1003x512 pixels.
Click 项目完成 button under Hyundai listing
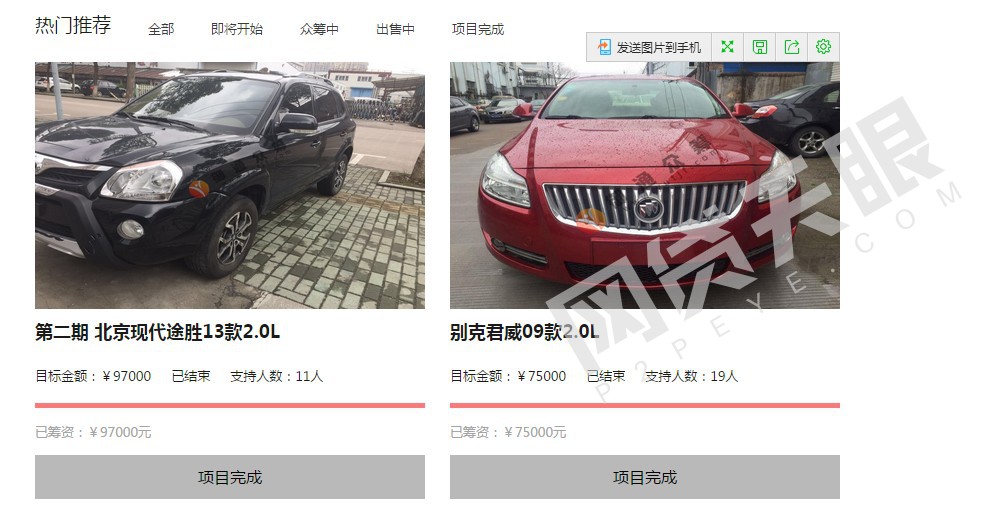230,477
